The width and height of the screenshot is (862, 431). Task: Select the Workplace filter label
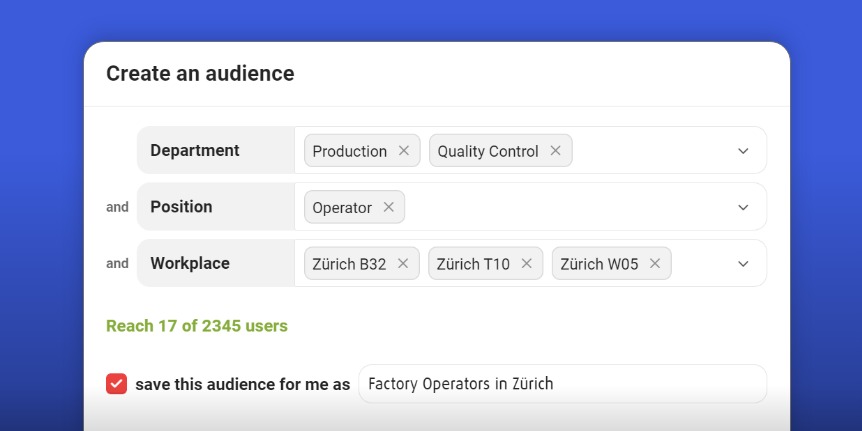point(190,263)
